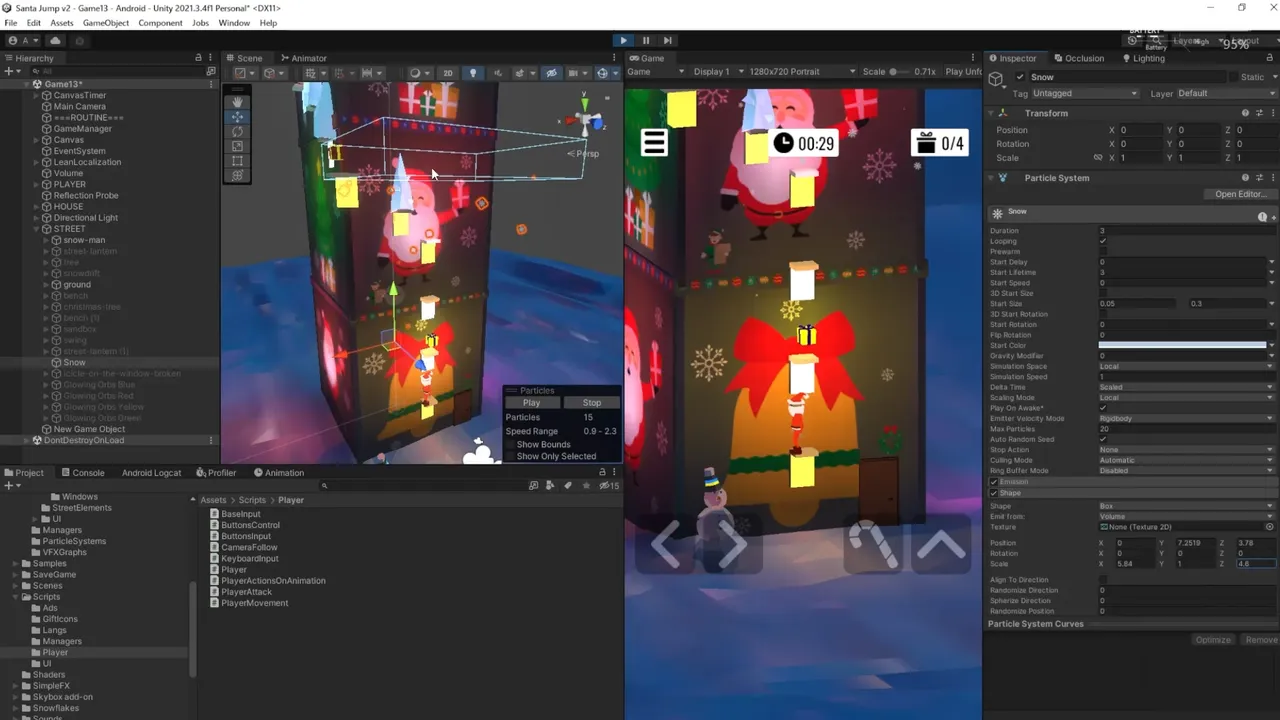Toggle 2D mode in Scene toolbar
1280x720 pixels.
(x=447, y=73)
